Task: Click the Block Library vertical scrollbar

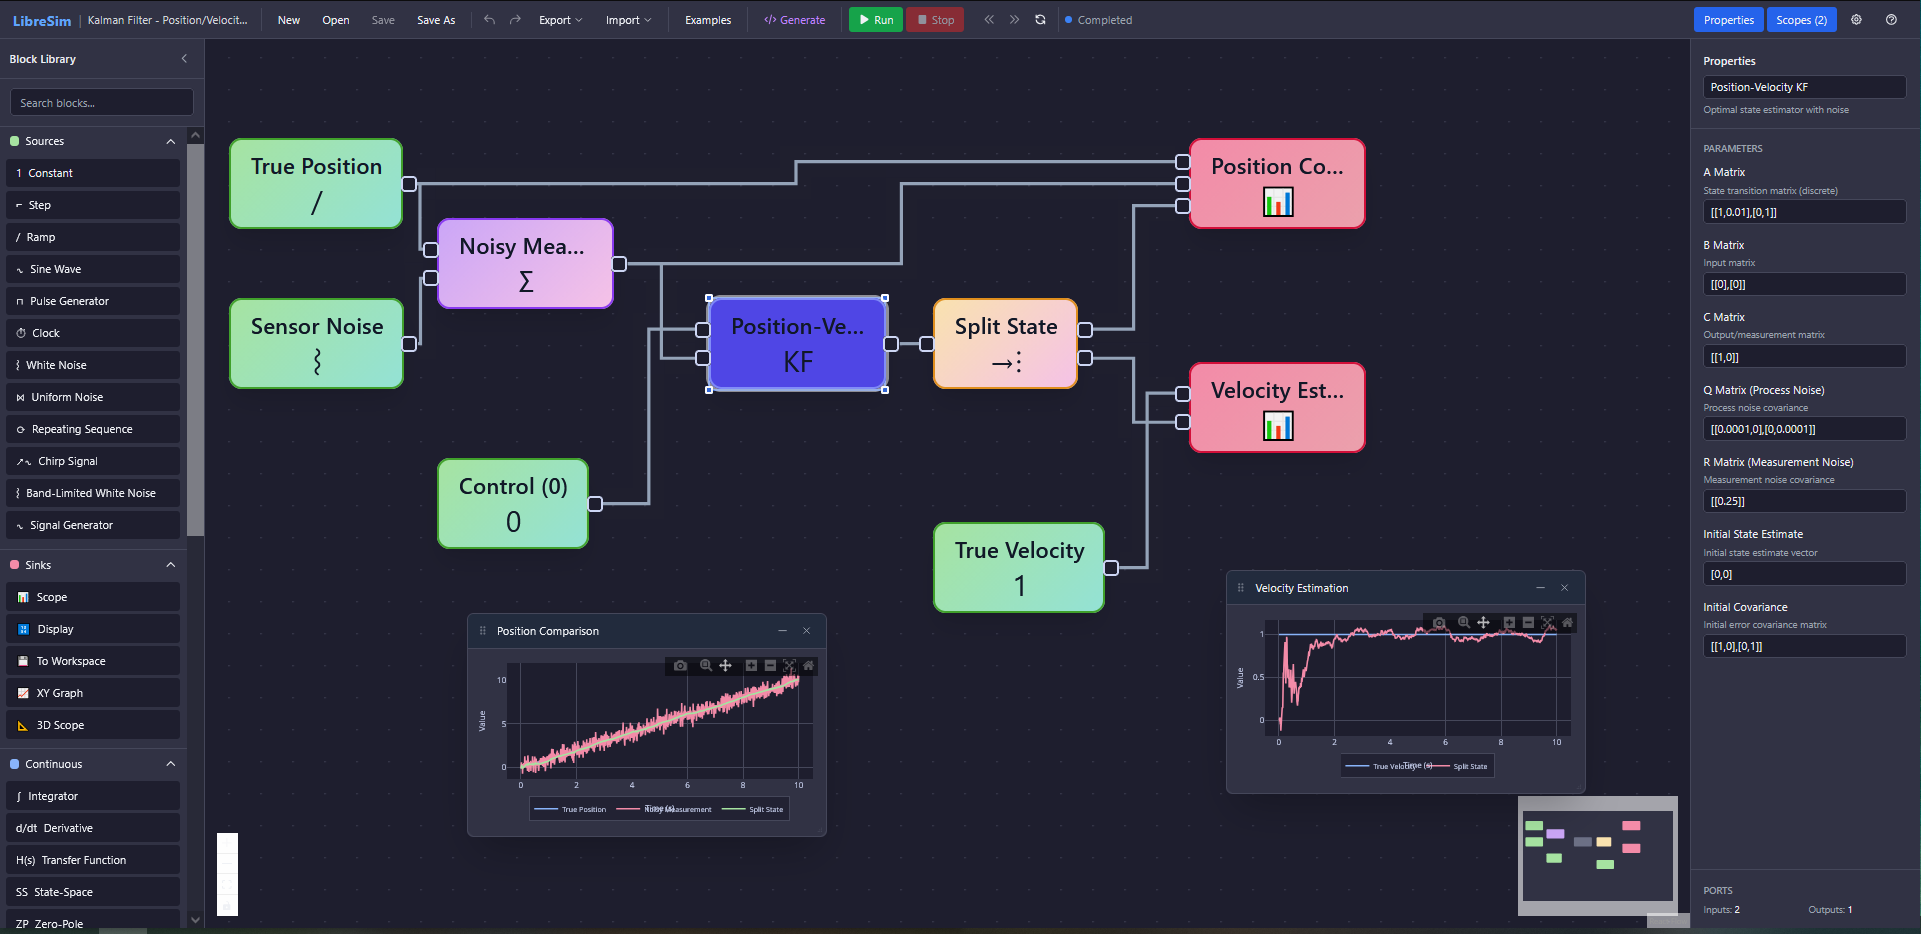Action: pos(196,340)
